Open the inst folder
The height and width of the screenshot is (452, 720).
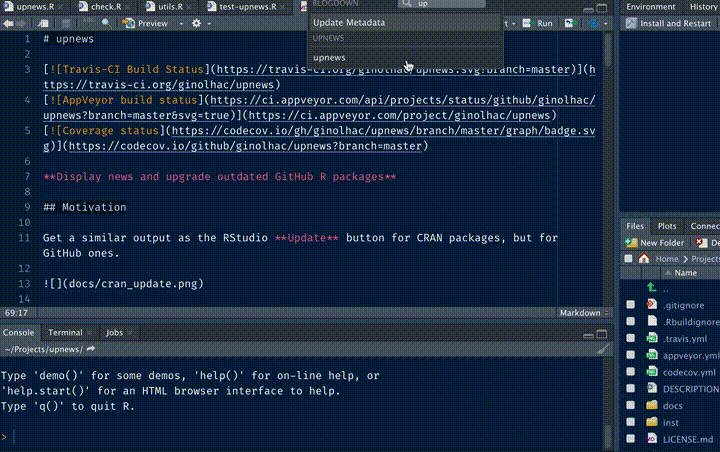[670, 423]
